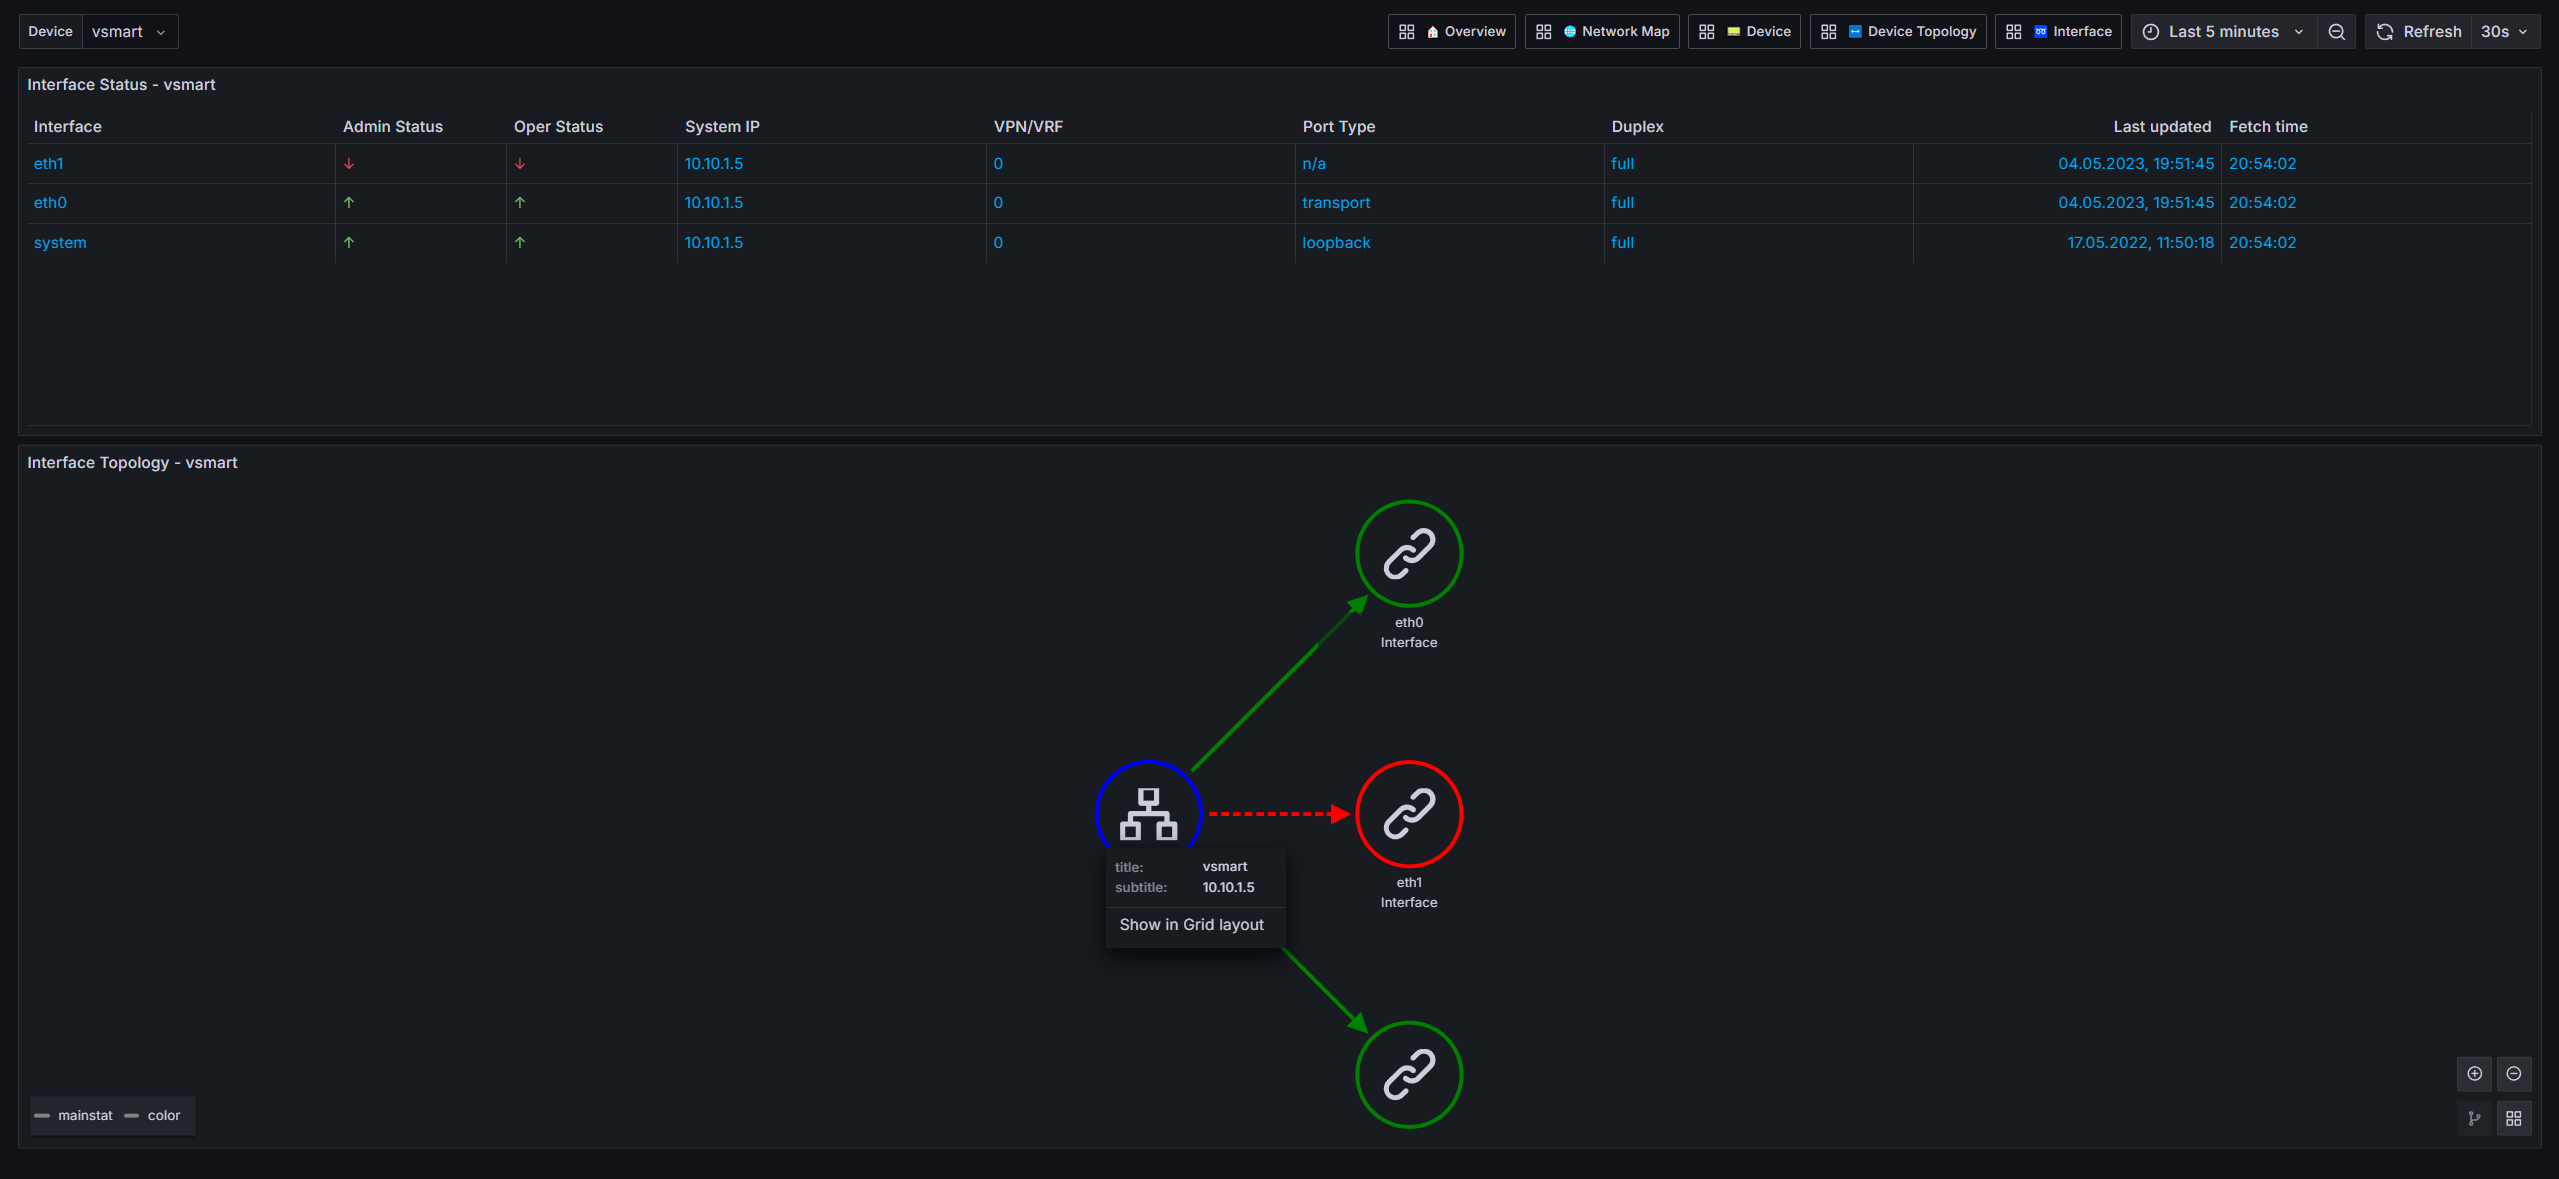The height and width of the screenshot is (1179, 2559).
Task: Open the vsmart device dropdown
Action: [x=130, y=32]
